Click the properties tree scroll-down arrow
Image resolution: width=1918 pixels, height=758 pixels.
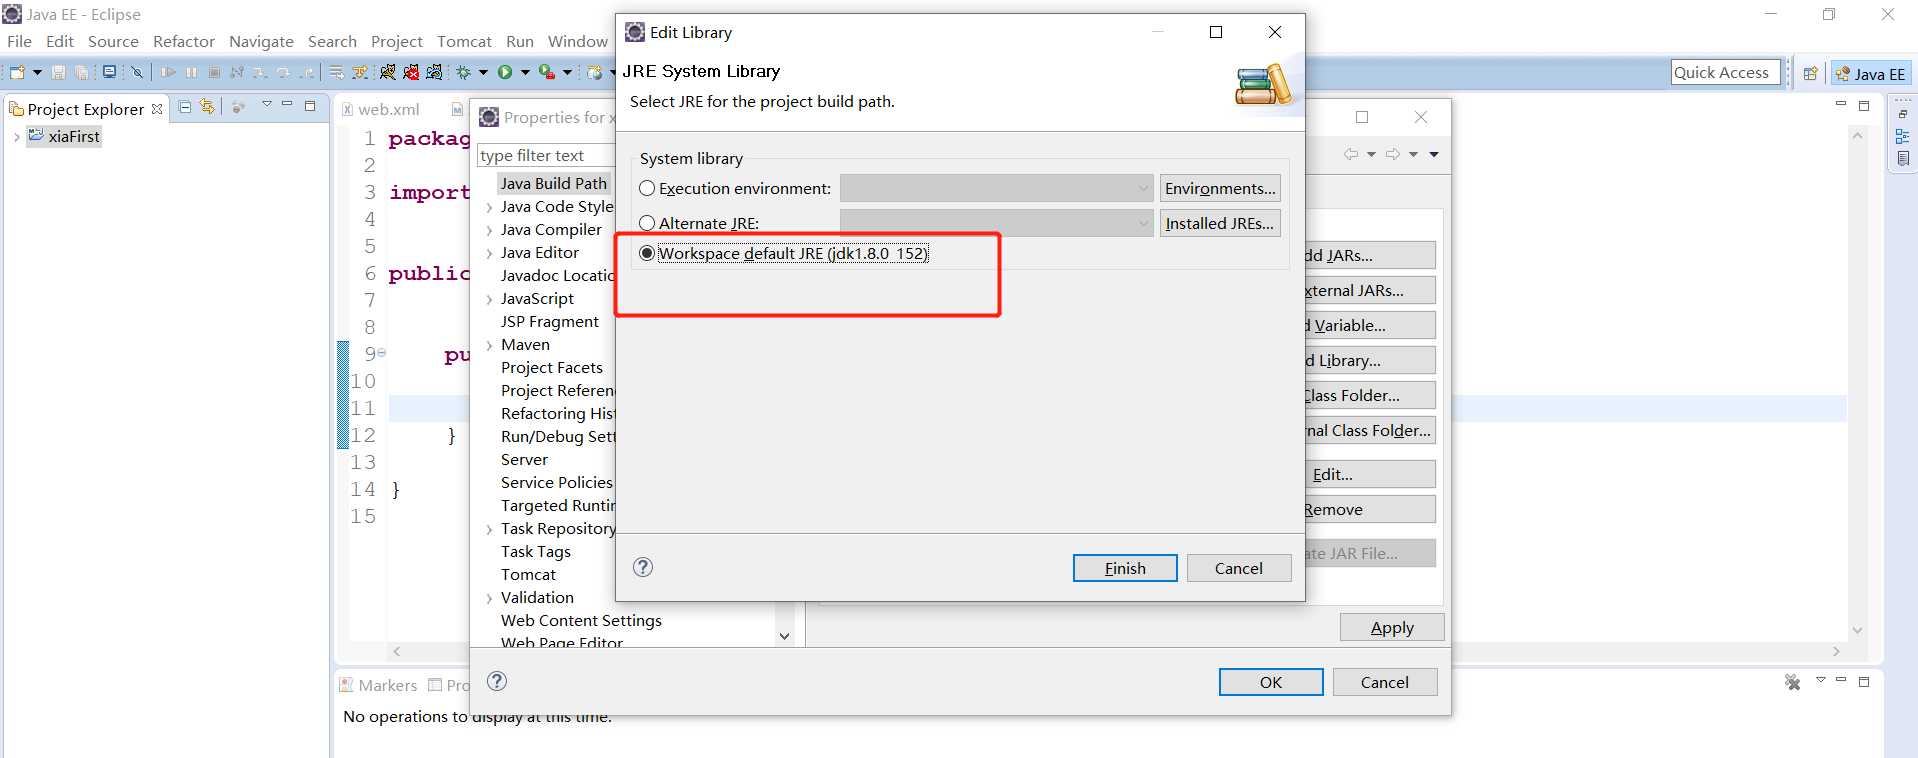pos(784,636)
